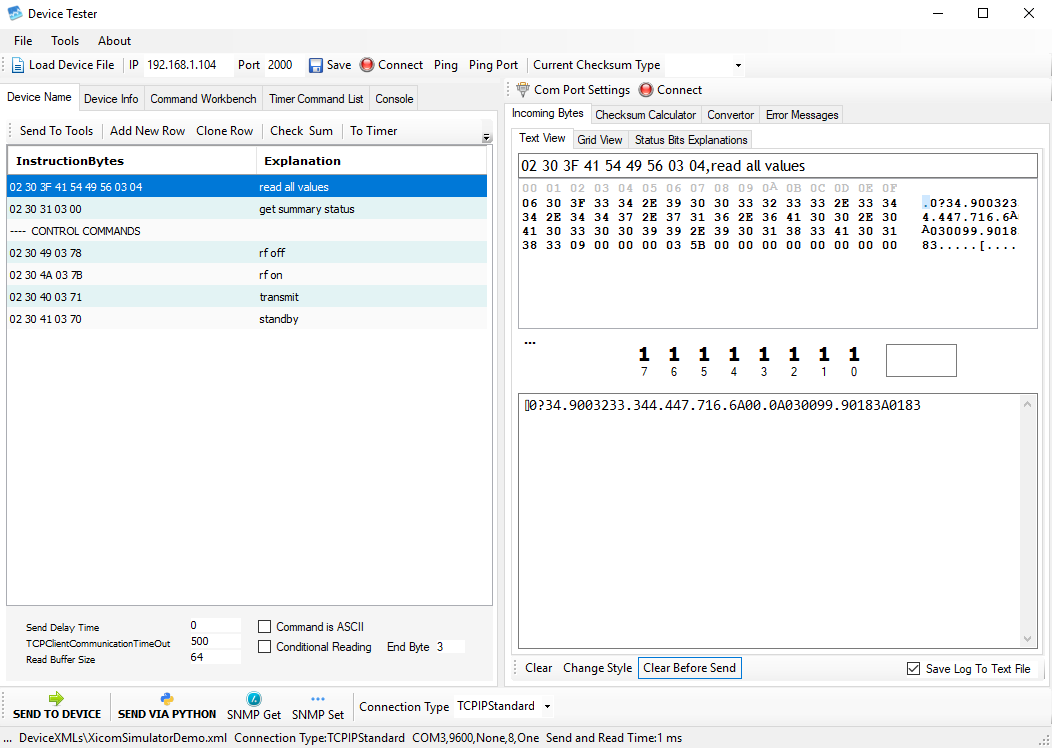Image resolution: width=1052 pixels, height=748 pixels.
Task: Click the Change Style button
Action: coord(597,668)
